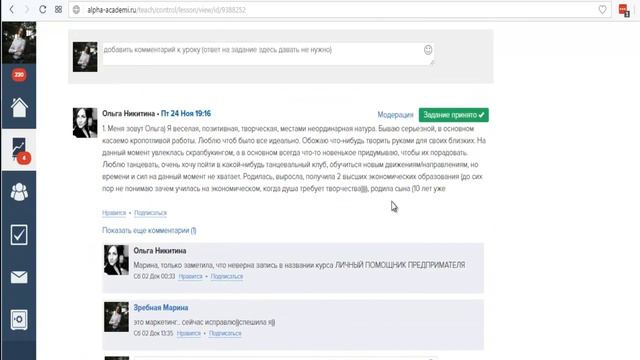This screenshot has width=640, height=360.
Task: Bookmark page with the heart icon
Action: pyautogui.click(x=602, y=10)
